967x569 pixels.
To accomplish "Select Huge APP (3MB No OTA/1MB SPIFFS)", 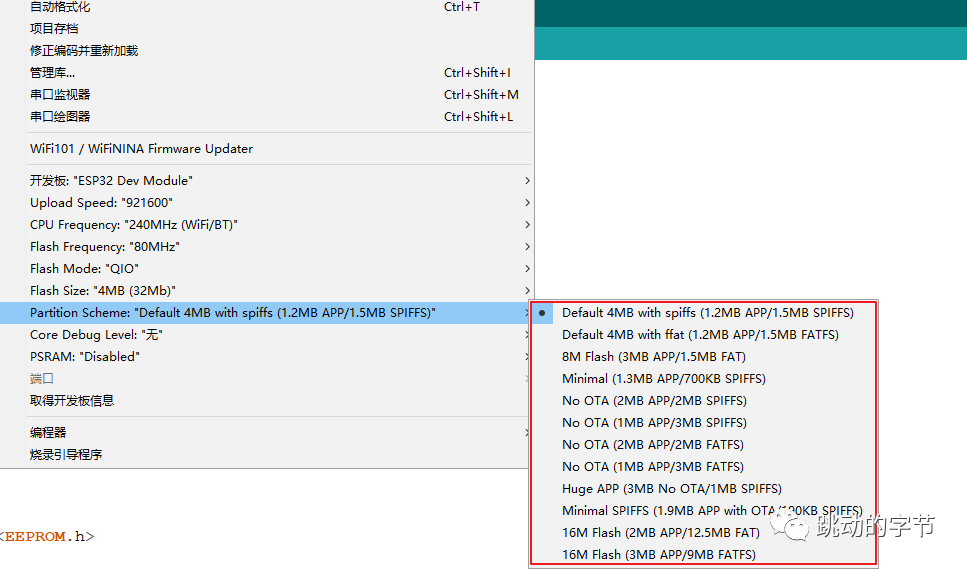I will tap(704, 489).
